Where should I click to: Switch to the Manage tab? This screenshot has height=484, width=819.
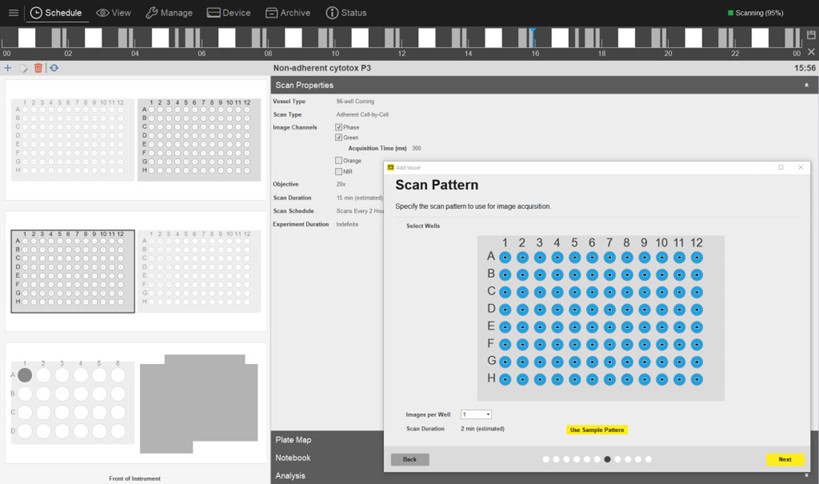point(168,13)
